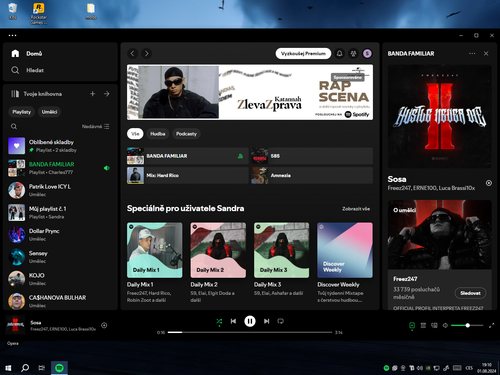The image size is (500, 375).
Task: Open BANDA FAMILIAR playlist in library
Action: (60, 168)
